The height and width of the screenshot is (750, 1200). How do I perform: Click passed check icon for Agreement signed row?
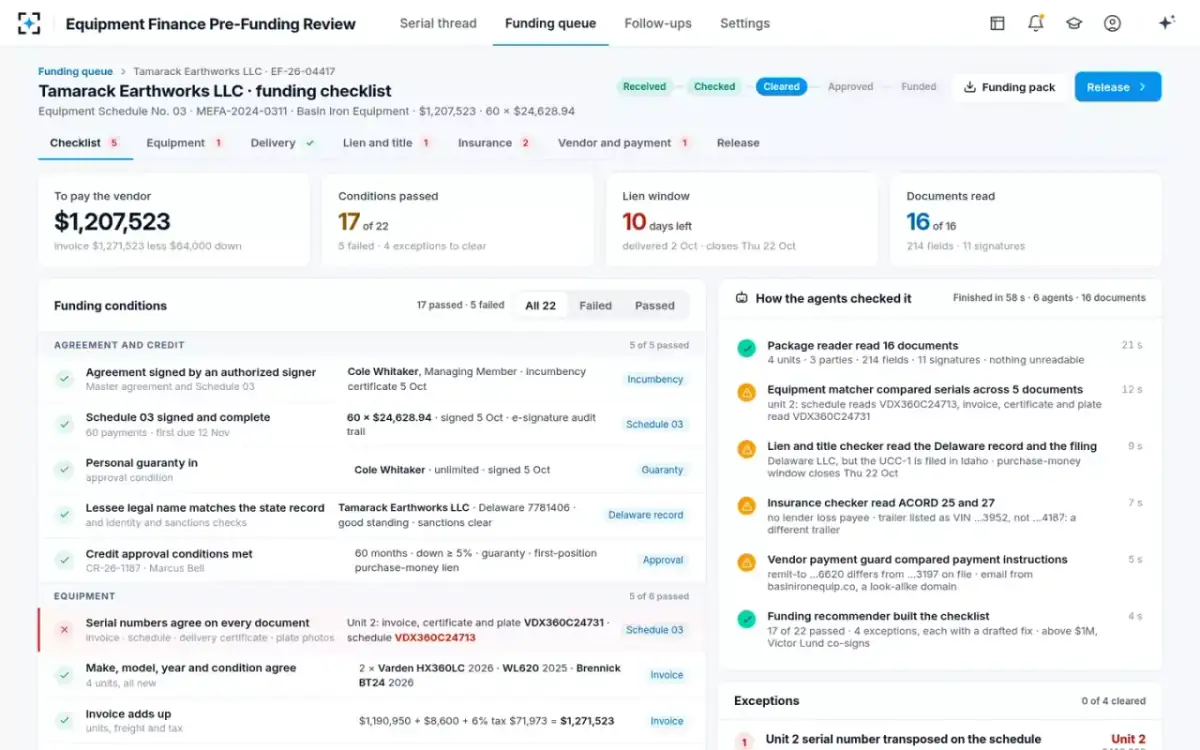64,379
